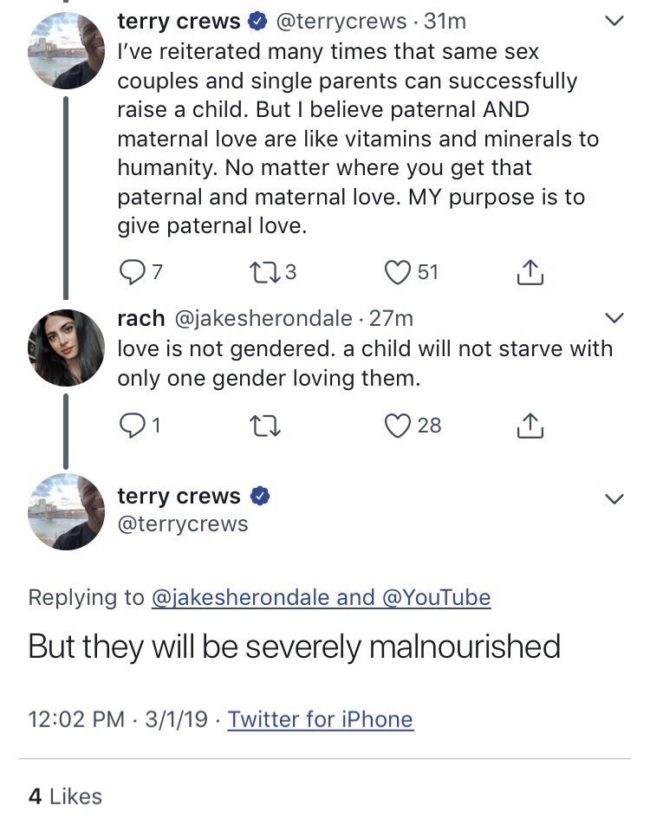This screenshot has height=832, width=650.
Task: Open chevron menu on the malnourished tweet
Action: tap(615, 497)
